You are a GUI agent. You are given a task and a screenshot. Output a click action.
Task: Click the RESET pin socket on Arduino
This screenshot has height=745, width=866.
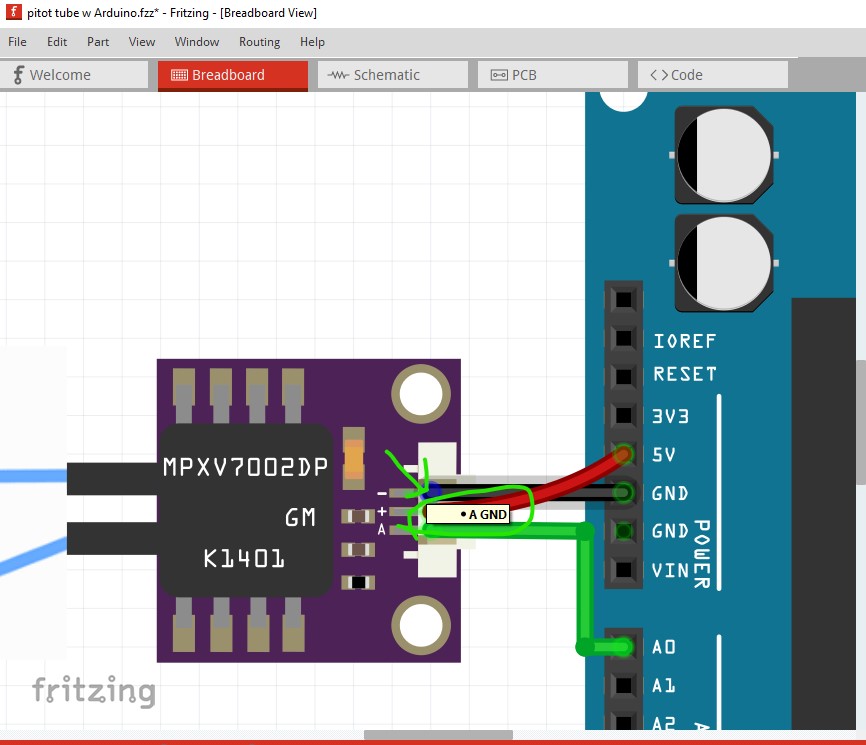pyautogui.click(x=624, y=376)
